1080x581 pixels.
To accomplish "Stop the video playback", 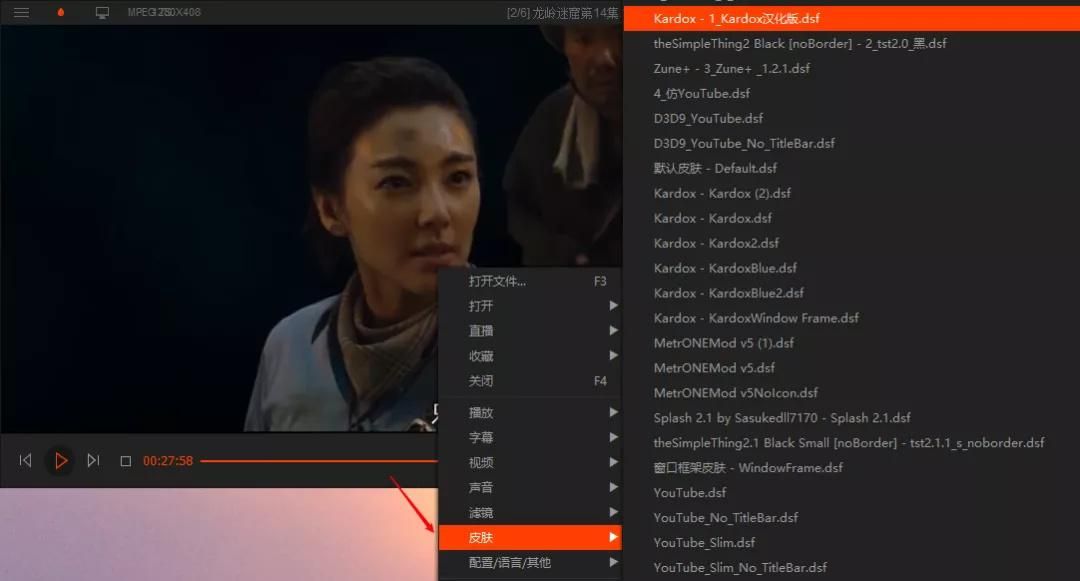I will [x=125, y=461].
